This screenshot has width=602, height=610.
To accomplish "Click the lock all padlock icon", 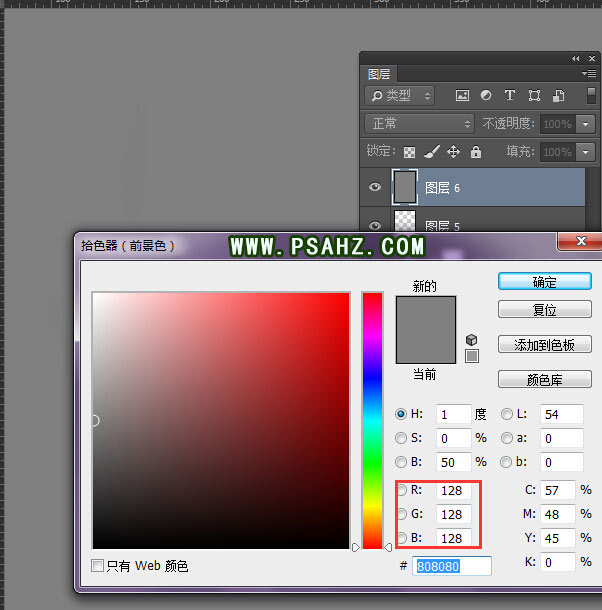I will pos(476,152).
